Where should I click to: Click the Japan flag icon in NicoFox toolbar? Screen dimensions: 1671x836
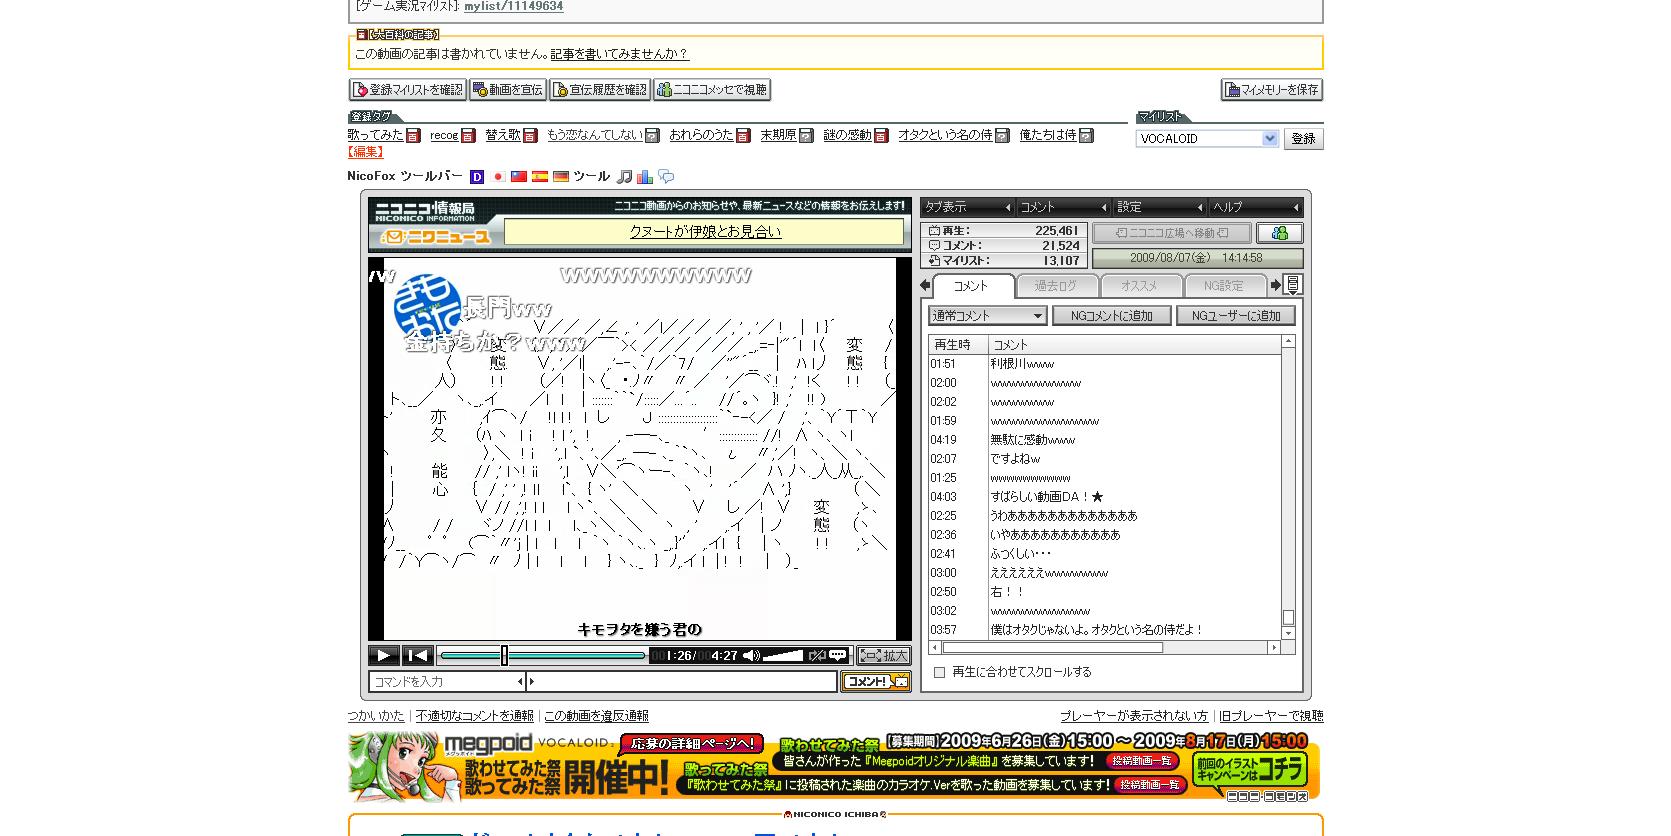(498, 177)
